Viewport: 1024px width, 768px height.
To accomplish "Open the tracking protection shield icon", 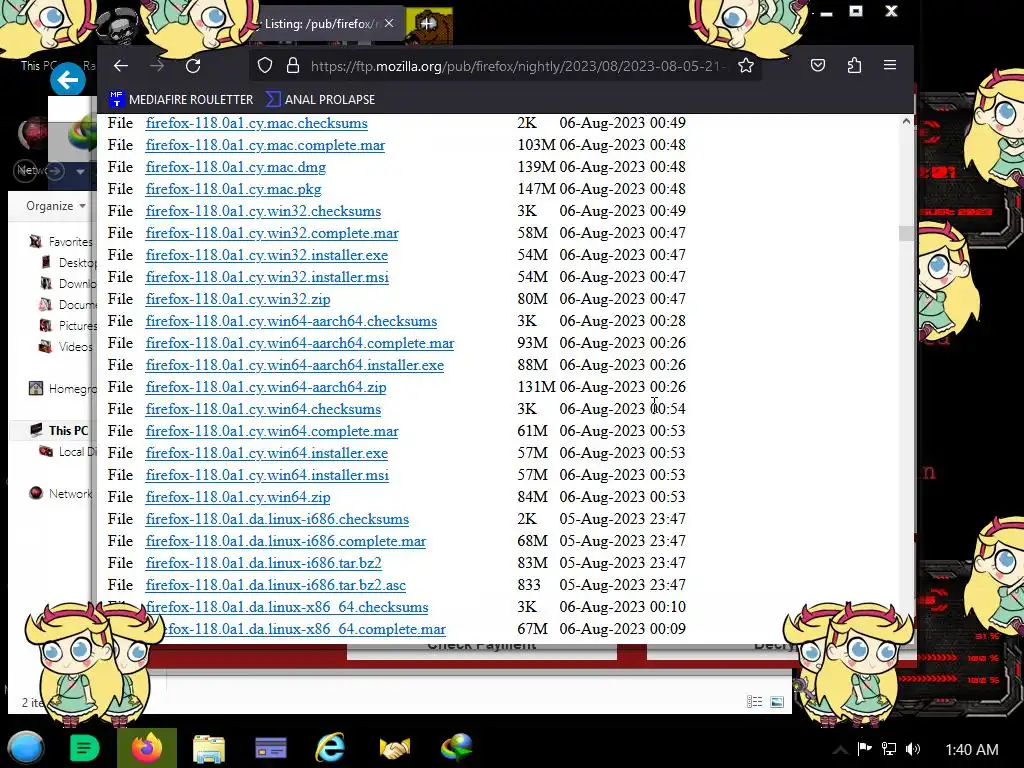I will coord(264,66).
